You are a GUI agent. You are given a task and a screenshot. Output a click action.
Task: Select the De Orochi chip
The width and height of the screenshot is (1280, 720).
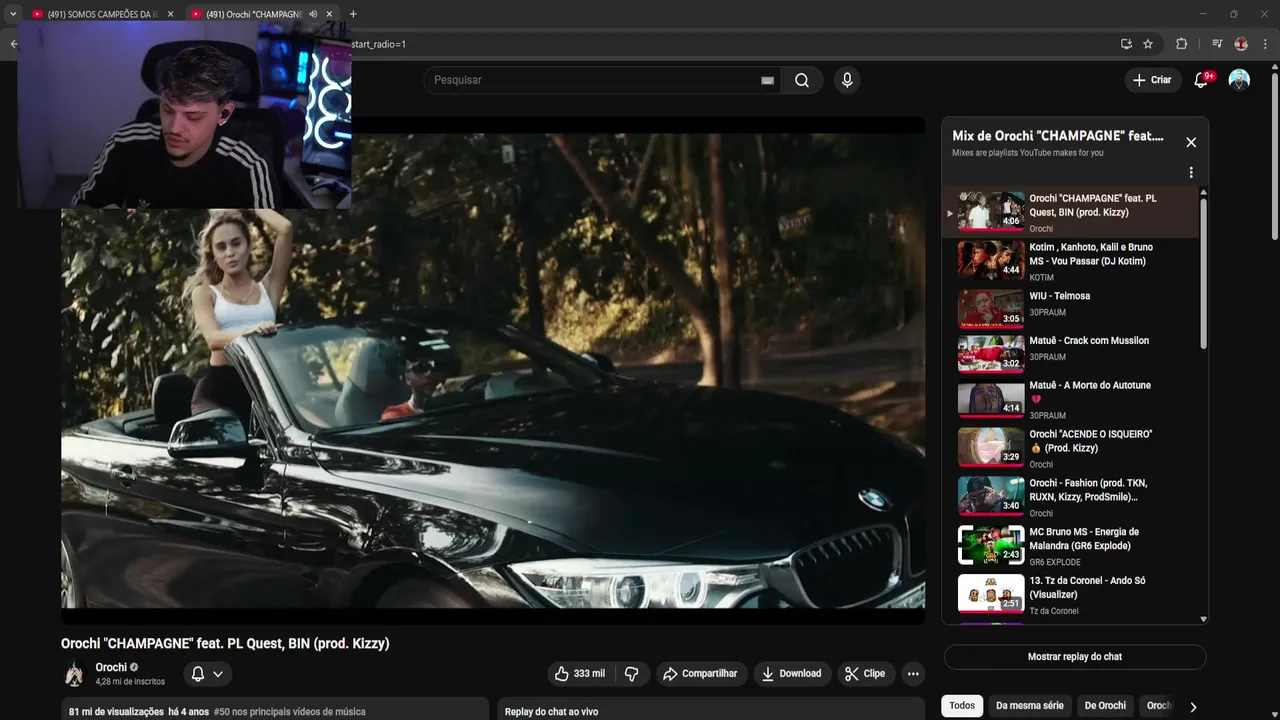pos(1105,706)
